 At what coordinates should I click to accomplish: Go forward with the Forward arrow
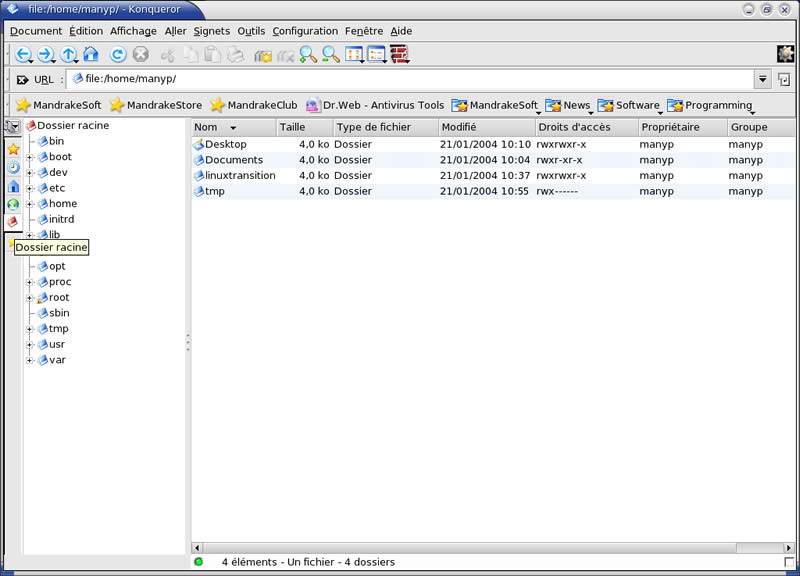point(45,54)
